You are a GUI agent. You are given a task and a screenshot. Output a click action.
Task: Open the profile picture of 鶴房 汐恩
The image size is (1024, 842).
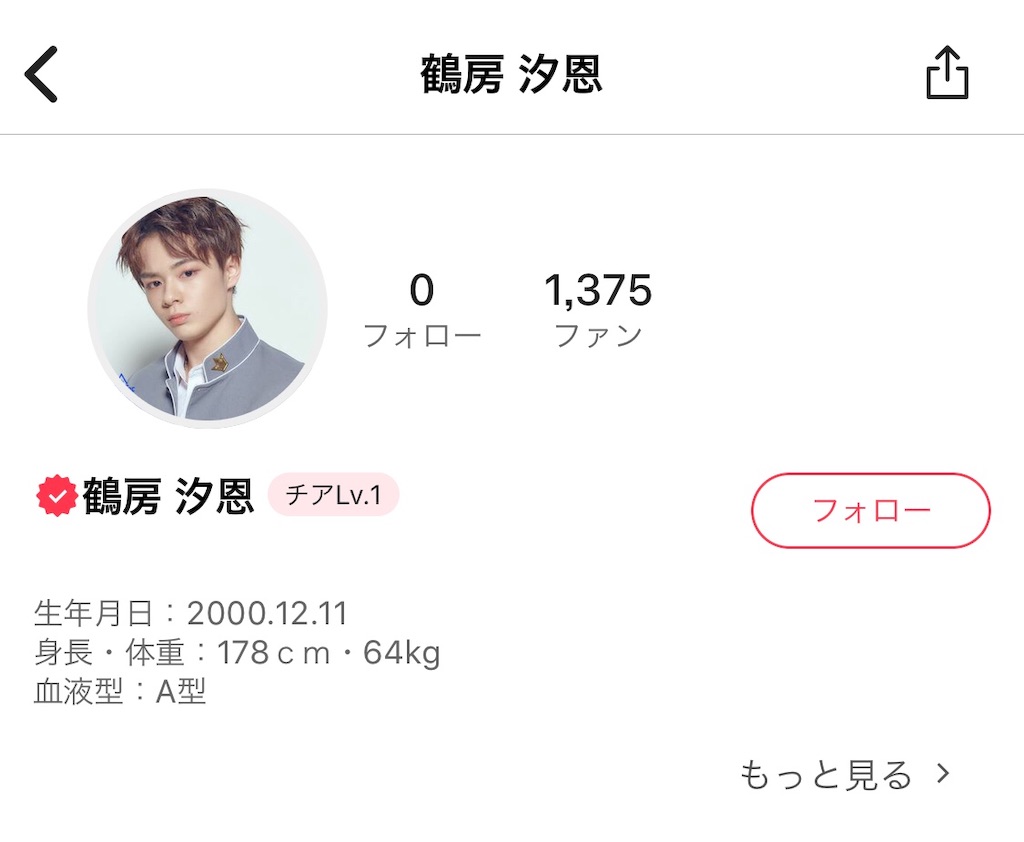coord(205,306)
